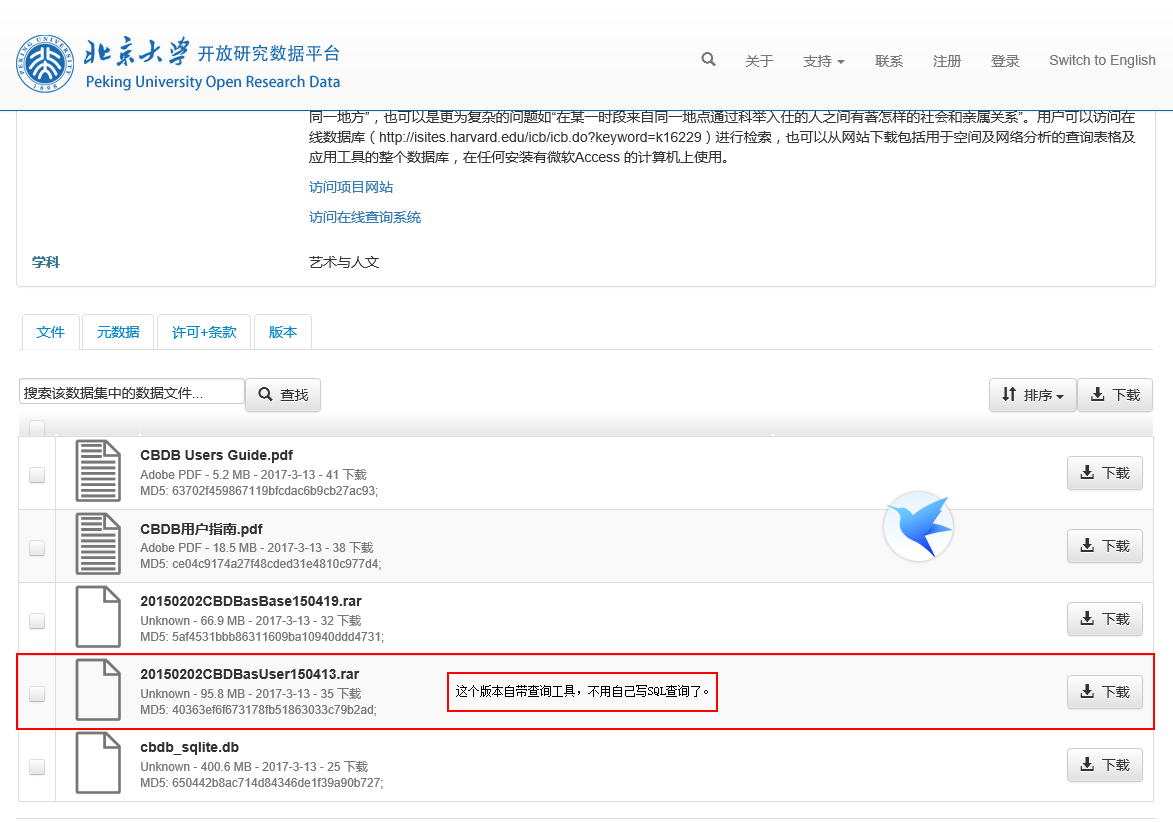Screen dimensions: 1173x822
Task: Click the file icon for 20150202CBDBasBase150419.rar
Action: click(97, 617)
